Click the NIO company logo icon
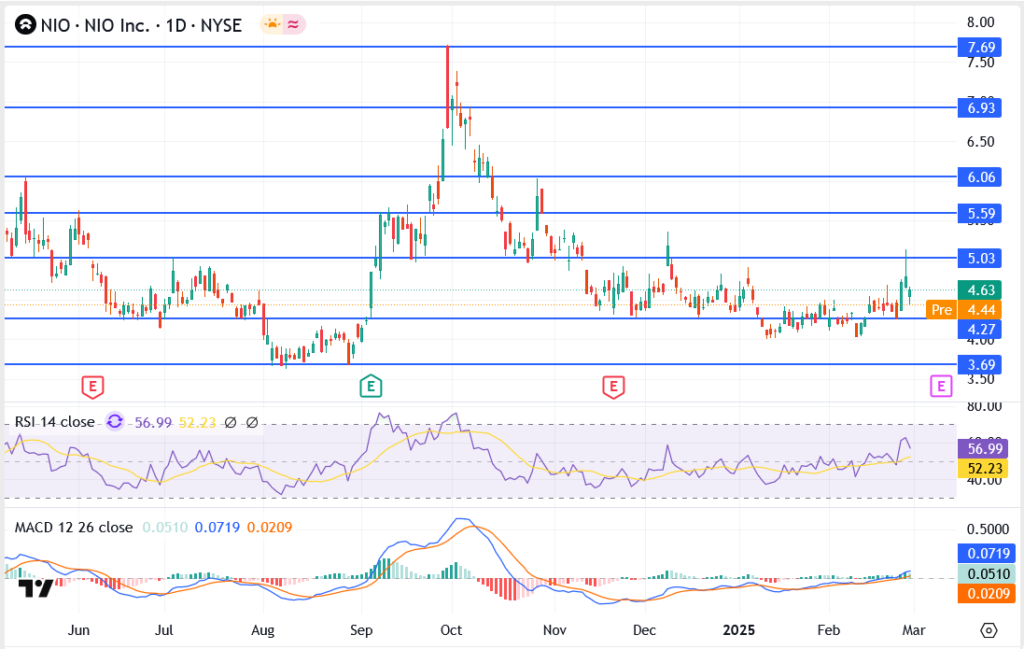This screenshot has height=649, width=1024. click(23, 26)
